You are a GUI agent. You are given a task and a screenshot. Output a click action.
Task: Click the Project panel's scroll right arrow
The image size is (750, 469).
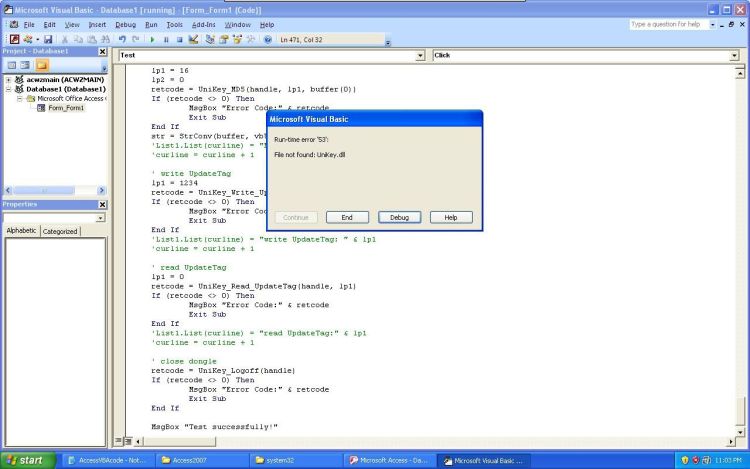(x=101, y=190)
